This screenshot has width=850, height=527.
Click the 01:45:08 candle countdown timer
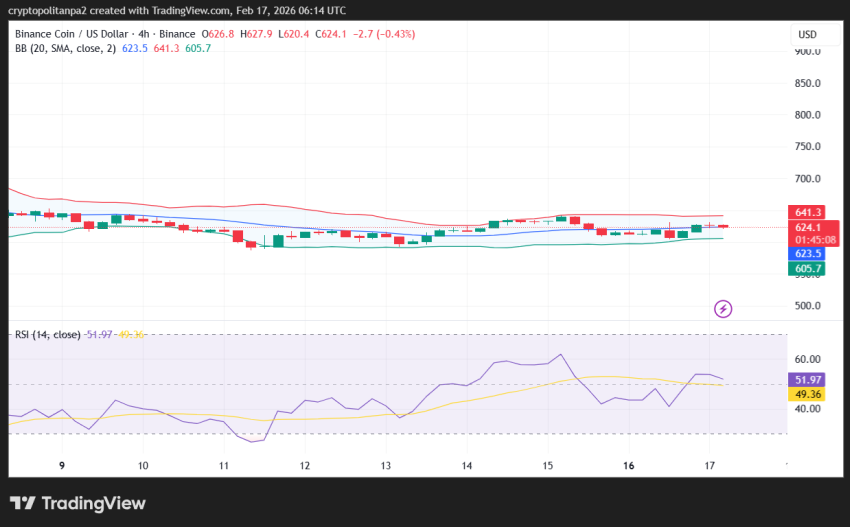coord(815,240)
